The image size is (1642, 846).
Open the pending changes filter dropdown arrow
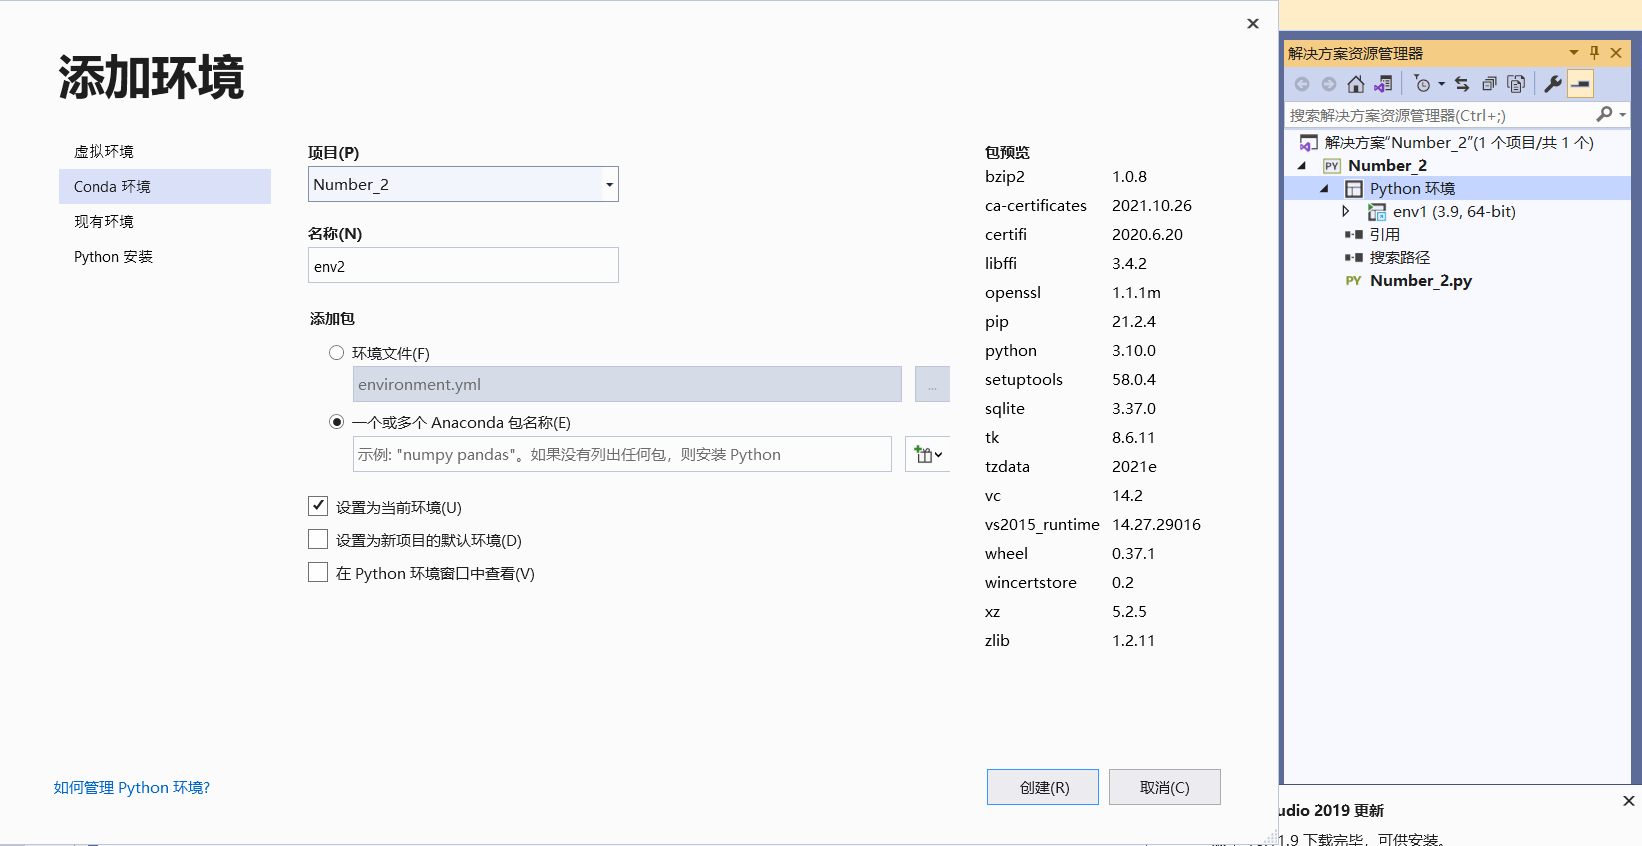click(1442, 84)
